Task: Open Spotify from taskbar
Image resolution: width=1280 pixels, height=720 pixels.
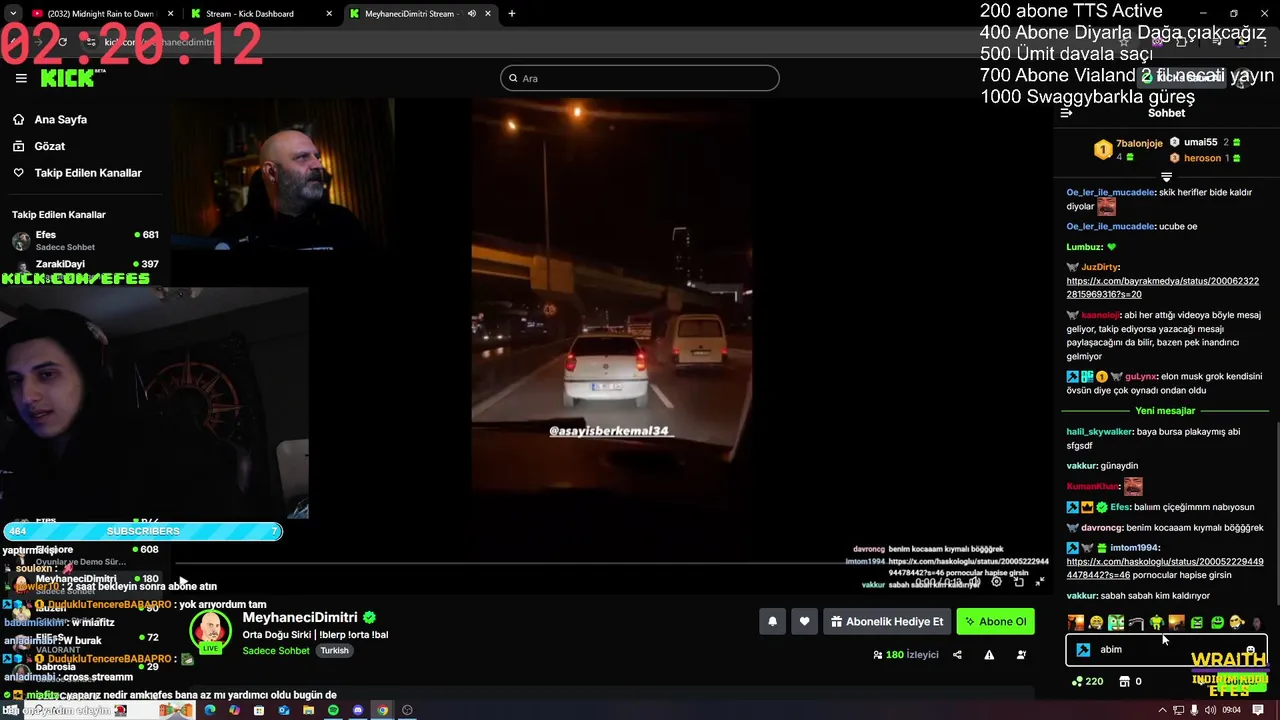Action: pyautogui.click(x=333, y=710)
